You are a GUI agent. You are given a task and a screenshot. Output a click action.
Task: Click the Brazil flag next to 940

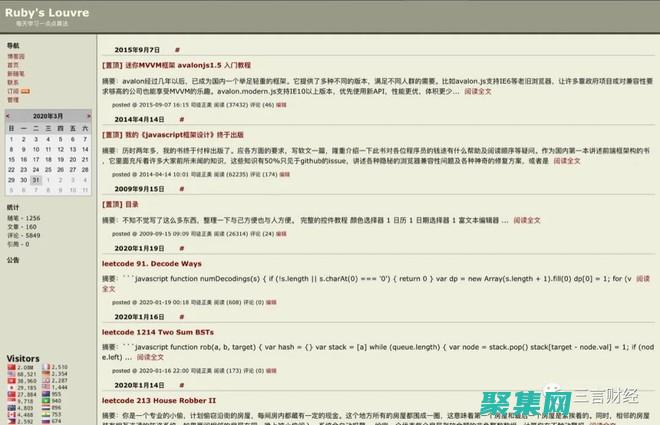[46, 401]
